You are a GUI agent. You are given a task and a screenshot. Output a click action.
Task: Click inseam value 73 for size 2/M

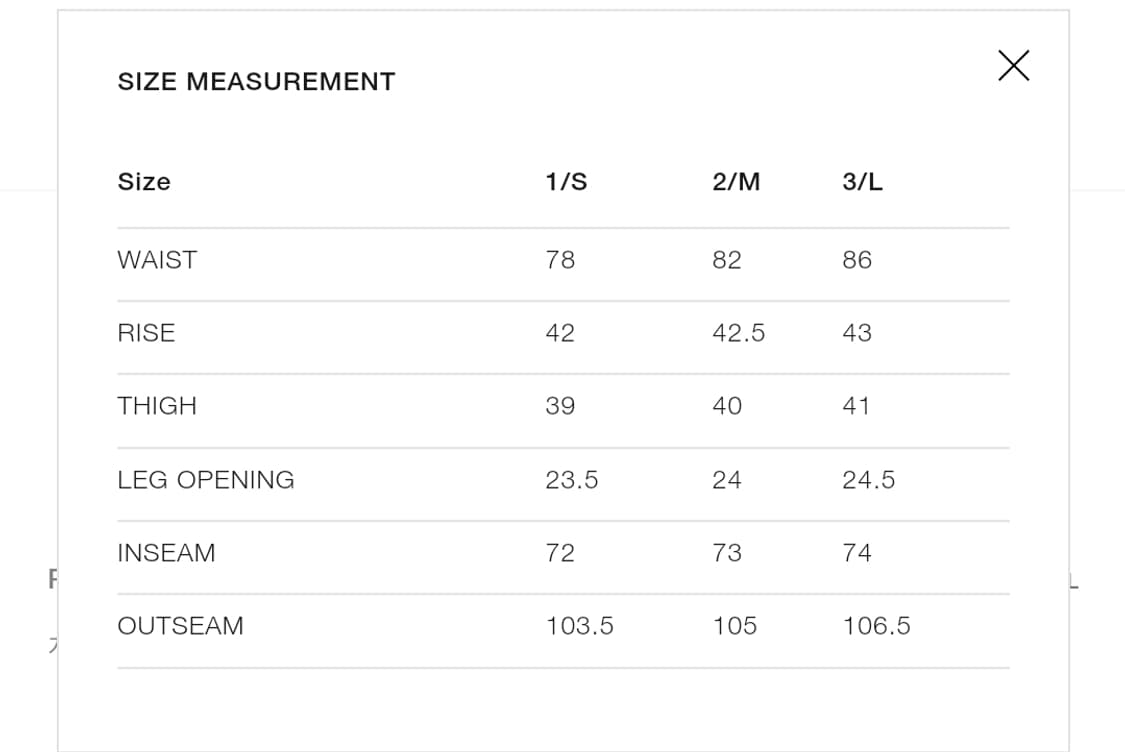point(727,553)
